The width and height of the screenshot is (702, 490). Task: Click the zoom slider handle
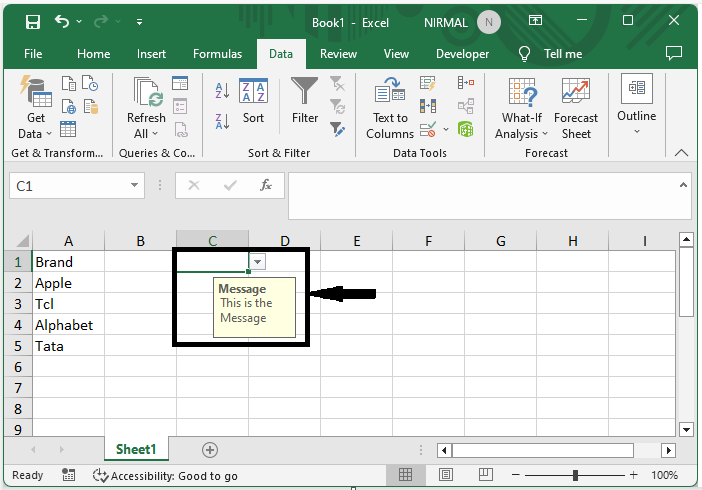tap(575, 475)
